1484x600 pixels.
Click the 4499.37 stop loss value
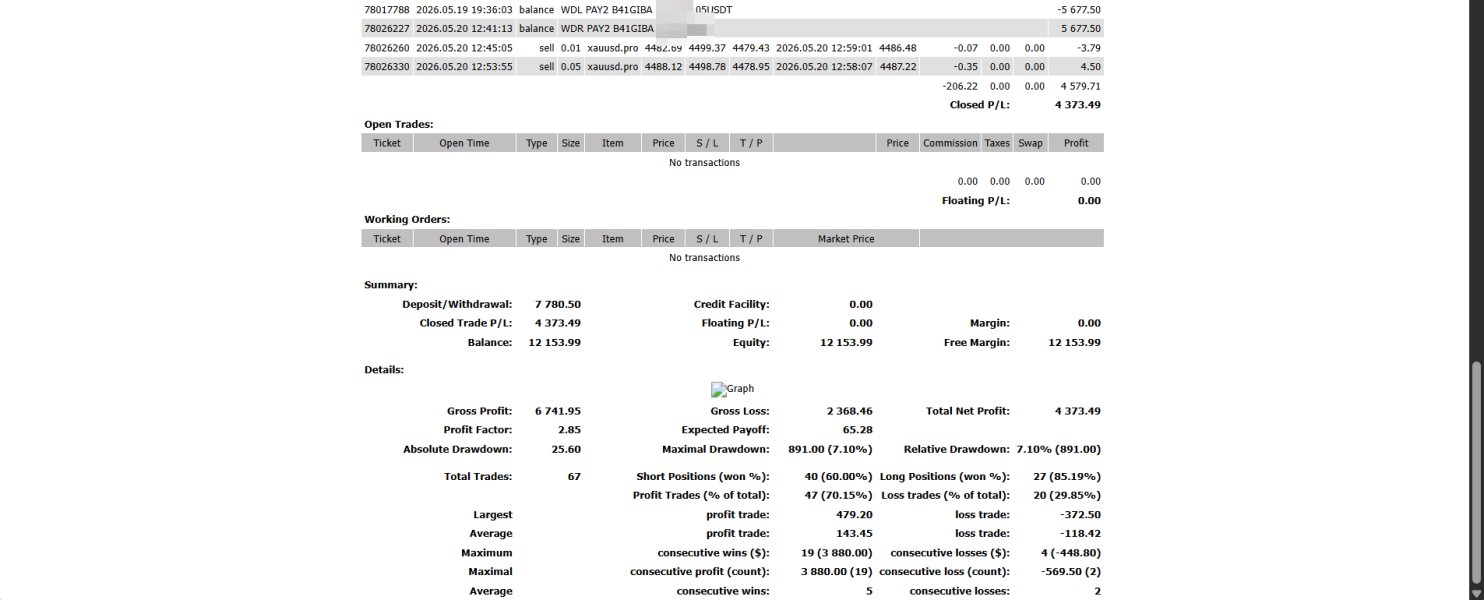pos(707,47)
